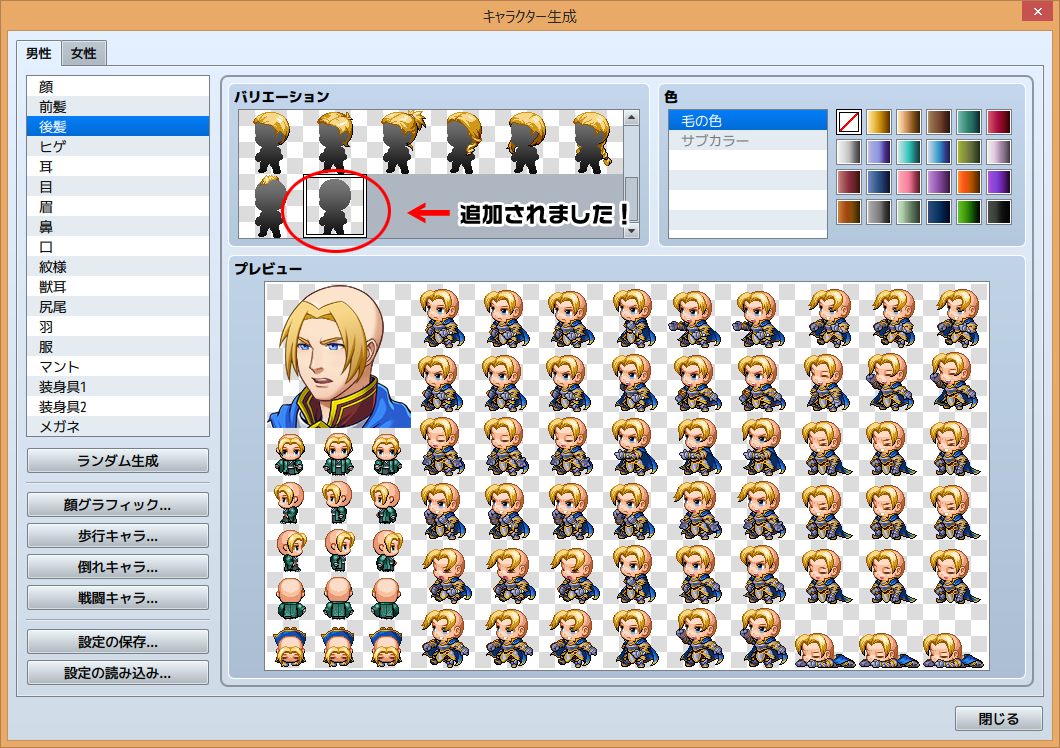Switch to the 女性 tab

84,53
